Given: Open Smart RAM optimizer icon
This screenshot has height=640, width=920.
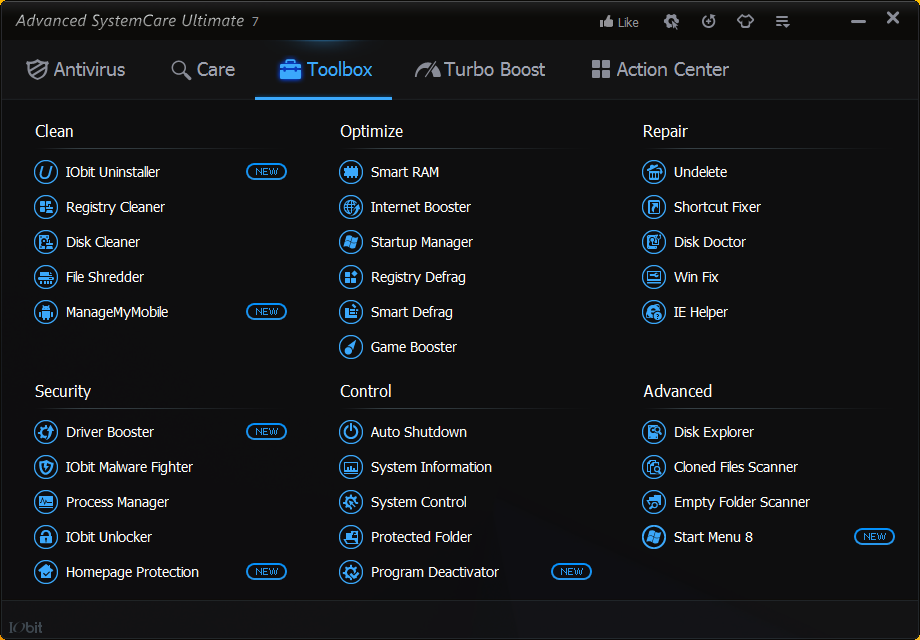Looking at the screenshot, I should [351, 172].
